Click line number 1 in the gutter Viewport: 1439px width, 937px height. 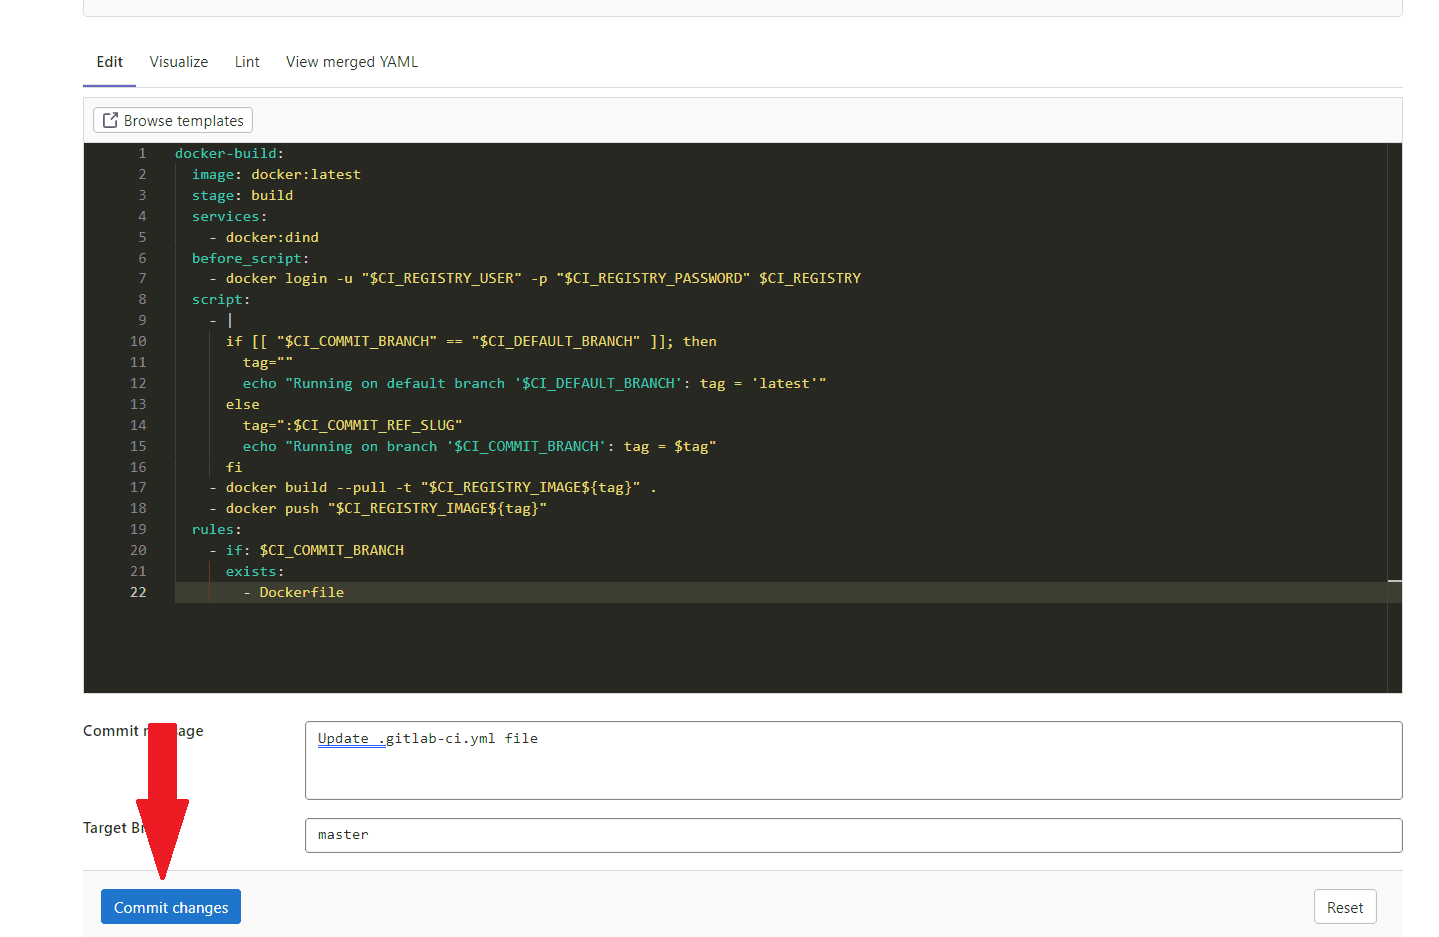[142, 153]
